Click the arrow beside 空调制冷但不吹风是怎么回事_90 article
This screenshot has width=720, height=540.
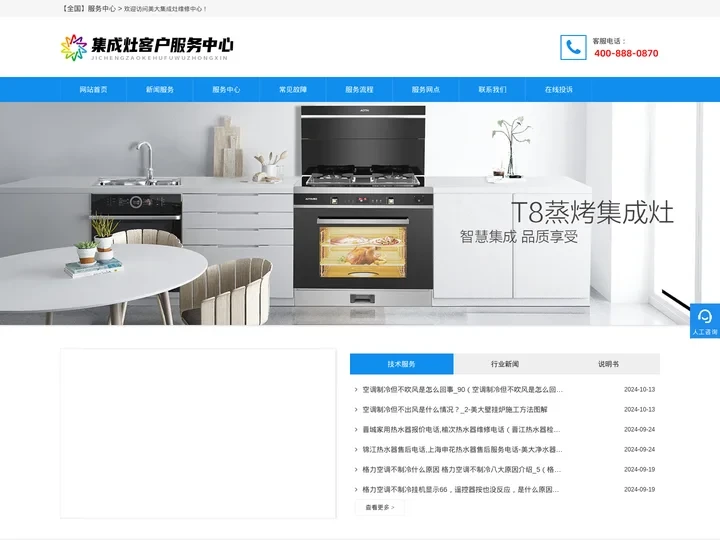(356, 389)
